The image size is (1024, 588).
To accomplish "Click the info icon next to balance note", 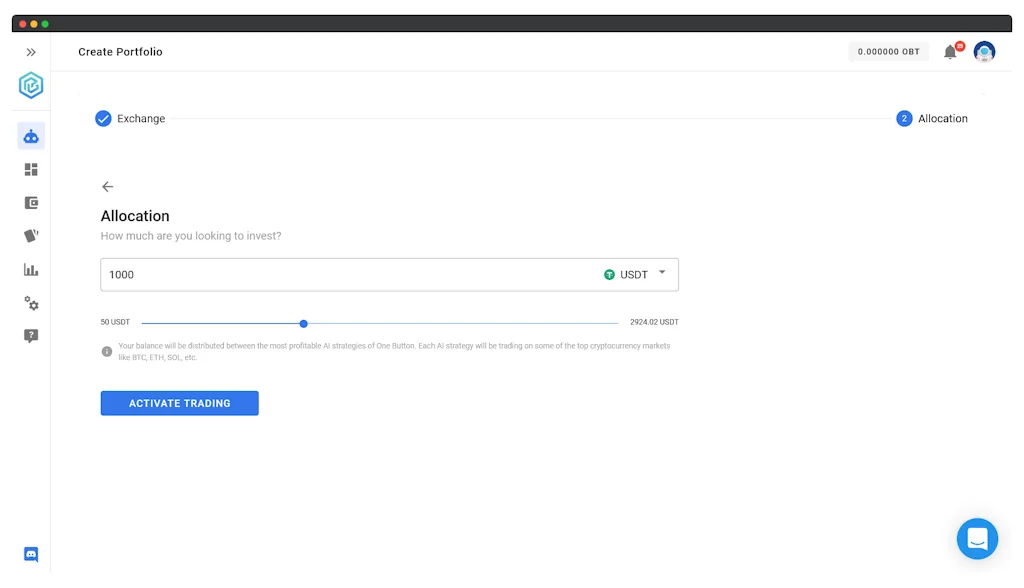I will pyautogui.click(x=107, y=351).
